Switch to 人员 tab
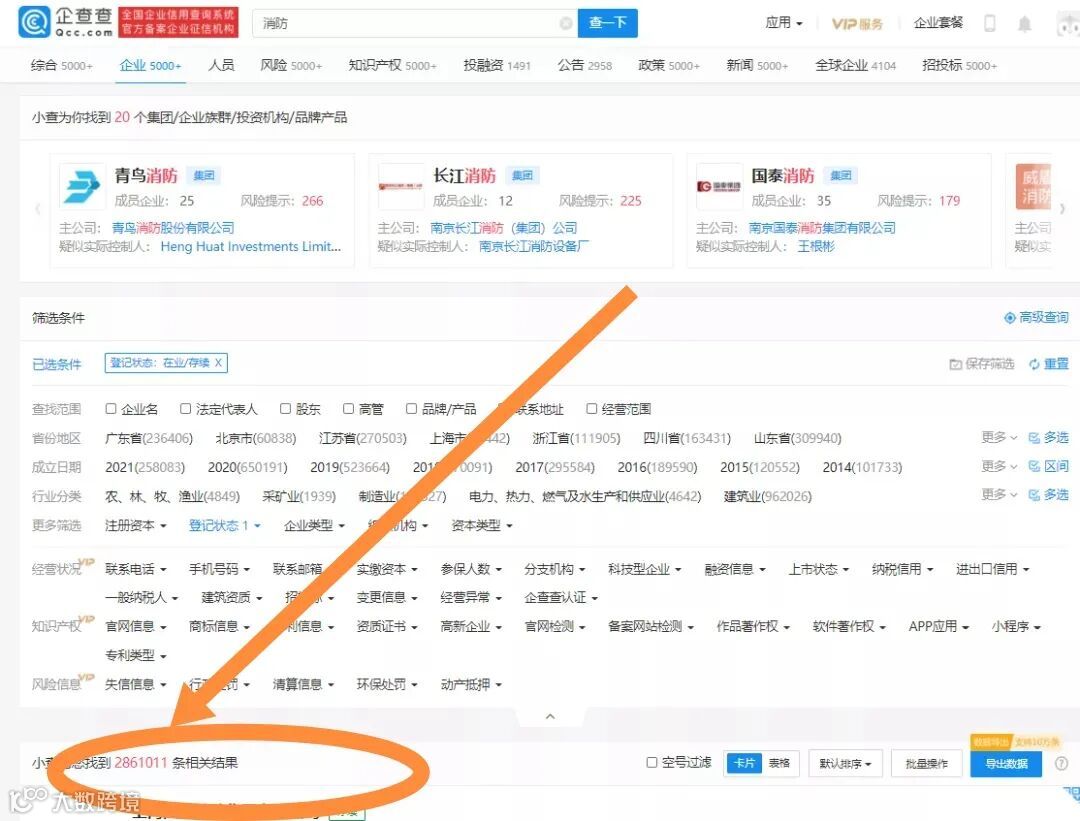This screenshot has width=1080, height=821. [x=221, y=65]
